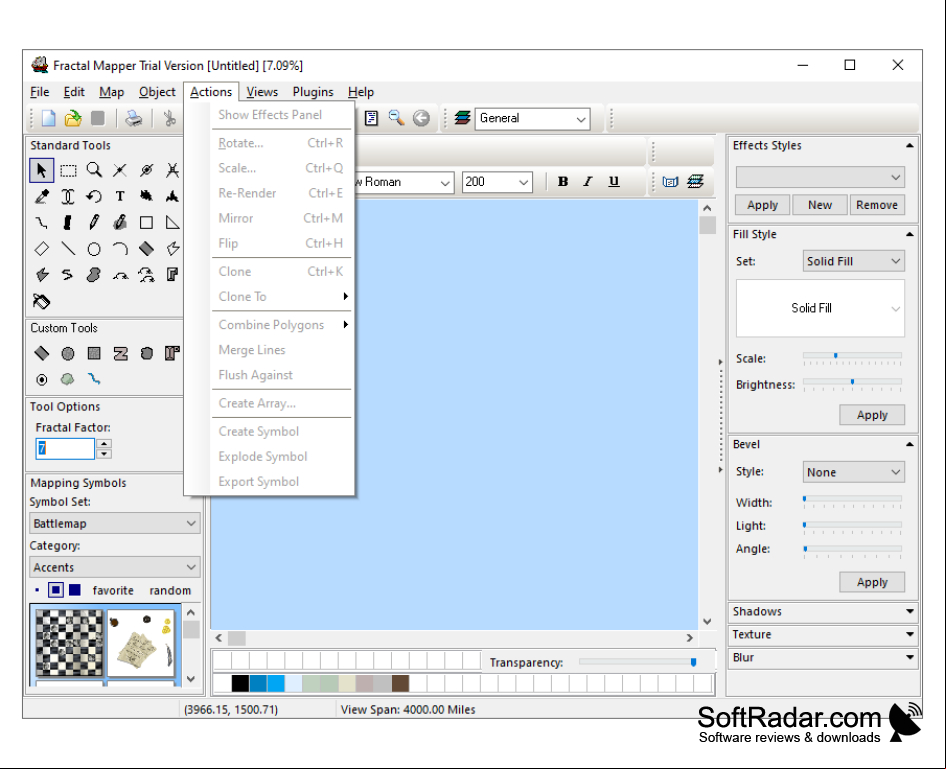Image resolution: width=946 pixels, height=769 pixels.
Task: Toggle bold text formatting
Action: pos(563,182)
